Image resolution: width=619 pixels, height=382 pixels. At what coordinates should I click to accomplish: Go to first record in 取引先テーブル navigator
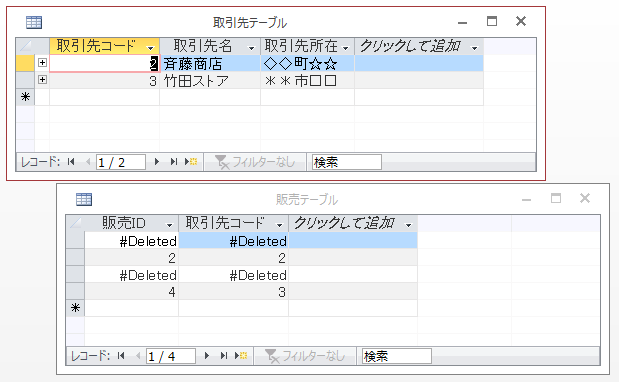(71, 162)
